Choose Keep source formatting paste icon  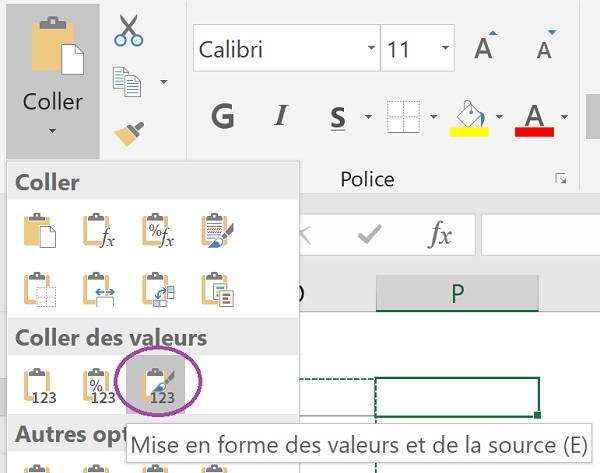click(217, 231)
